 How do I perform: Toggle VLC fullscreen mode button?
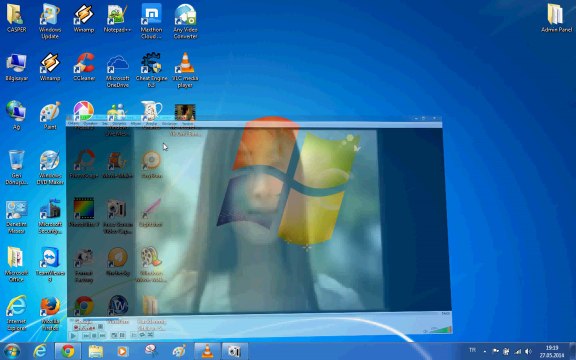click(x=114, y=335)
